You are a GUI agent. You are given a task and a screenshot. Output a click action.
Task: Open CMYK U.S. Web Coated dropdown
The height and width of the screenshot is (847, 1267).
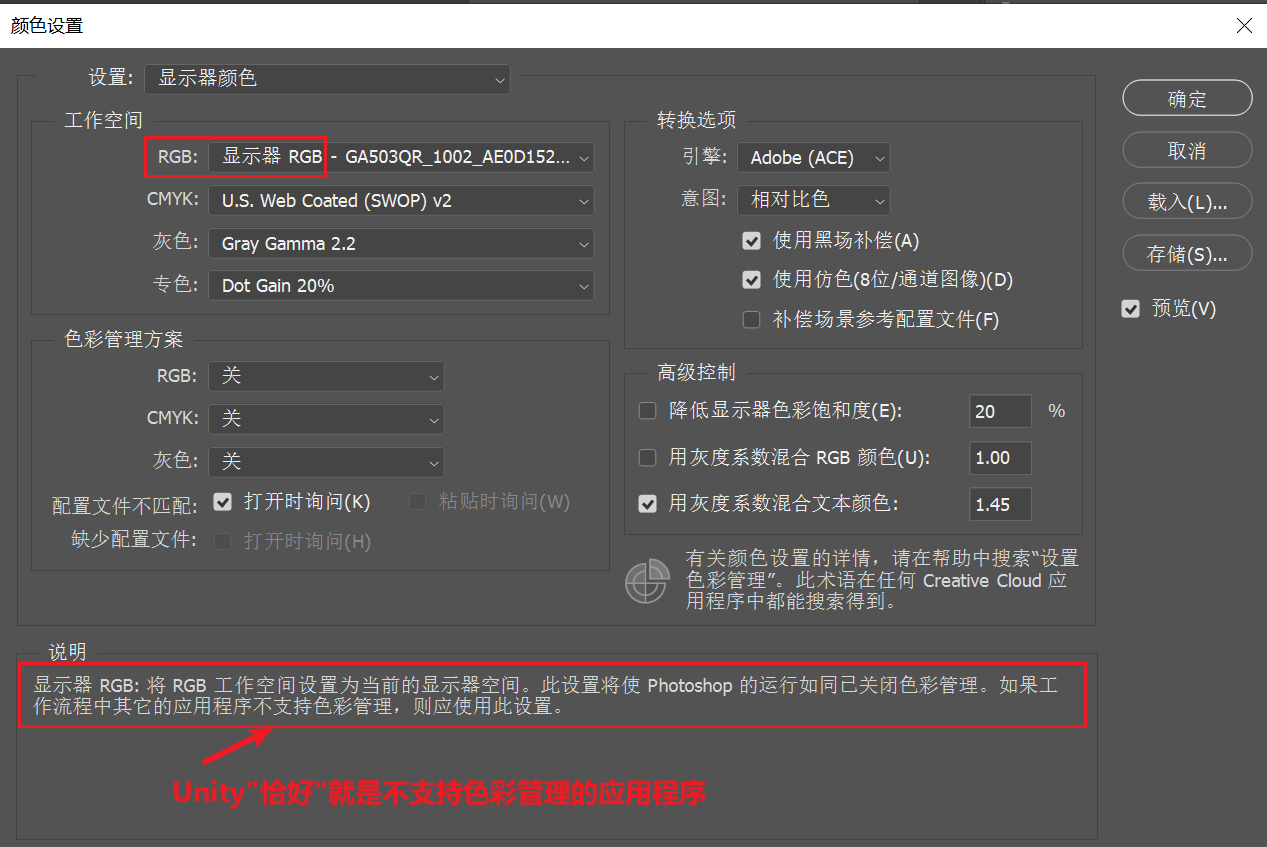400,201
